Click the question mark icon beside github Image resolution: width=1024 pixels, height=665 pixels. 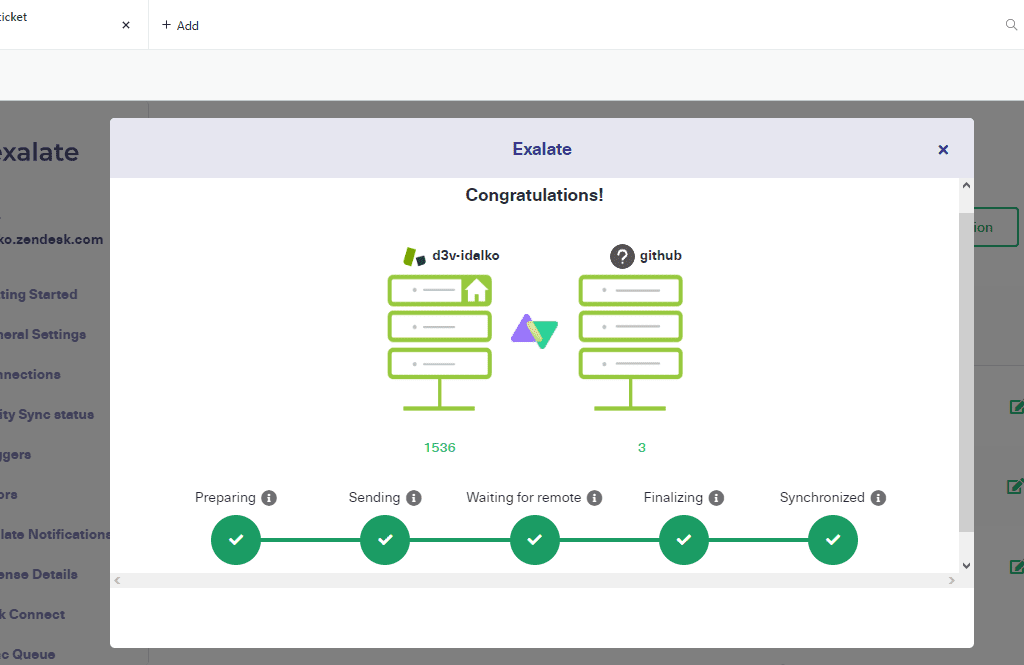622,256
